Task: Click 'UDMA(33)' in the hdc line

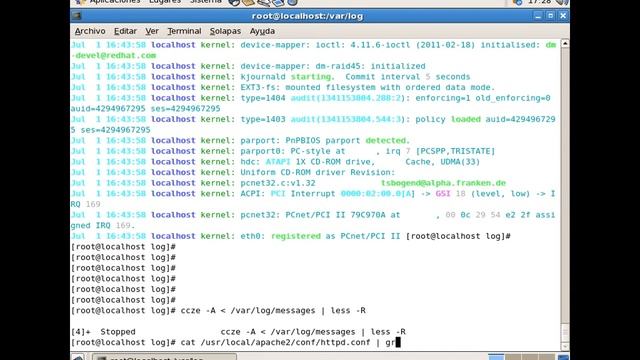Action: tap(460, 162)
